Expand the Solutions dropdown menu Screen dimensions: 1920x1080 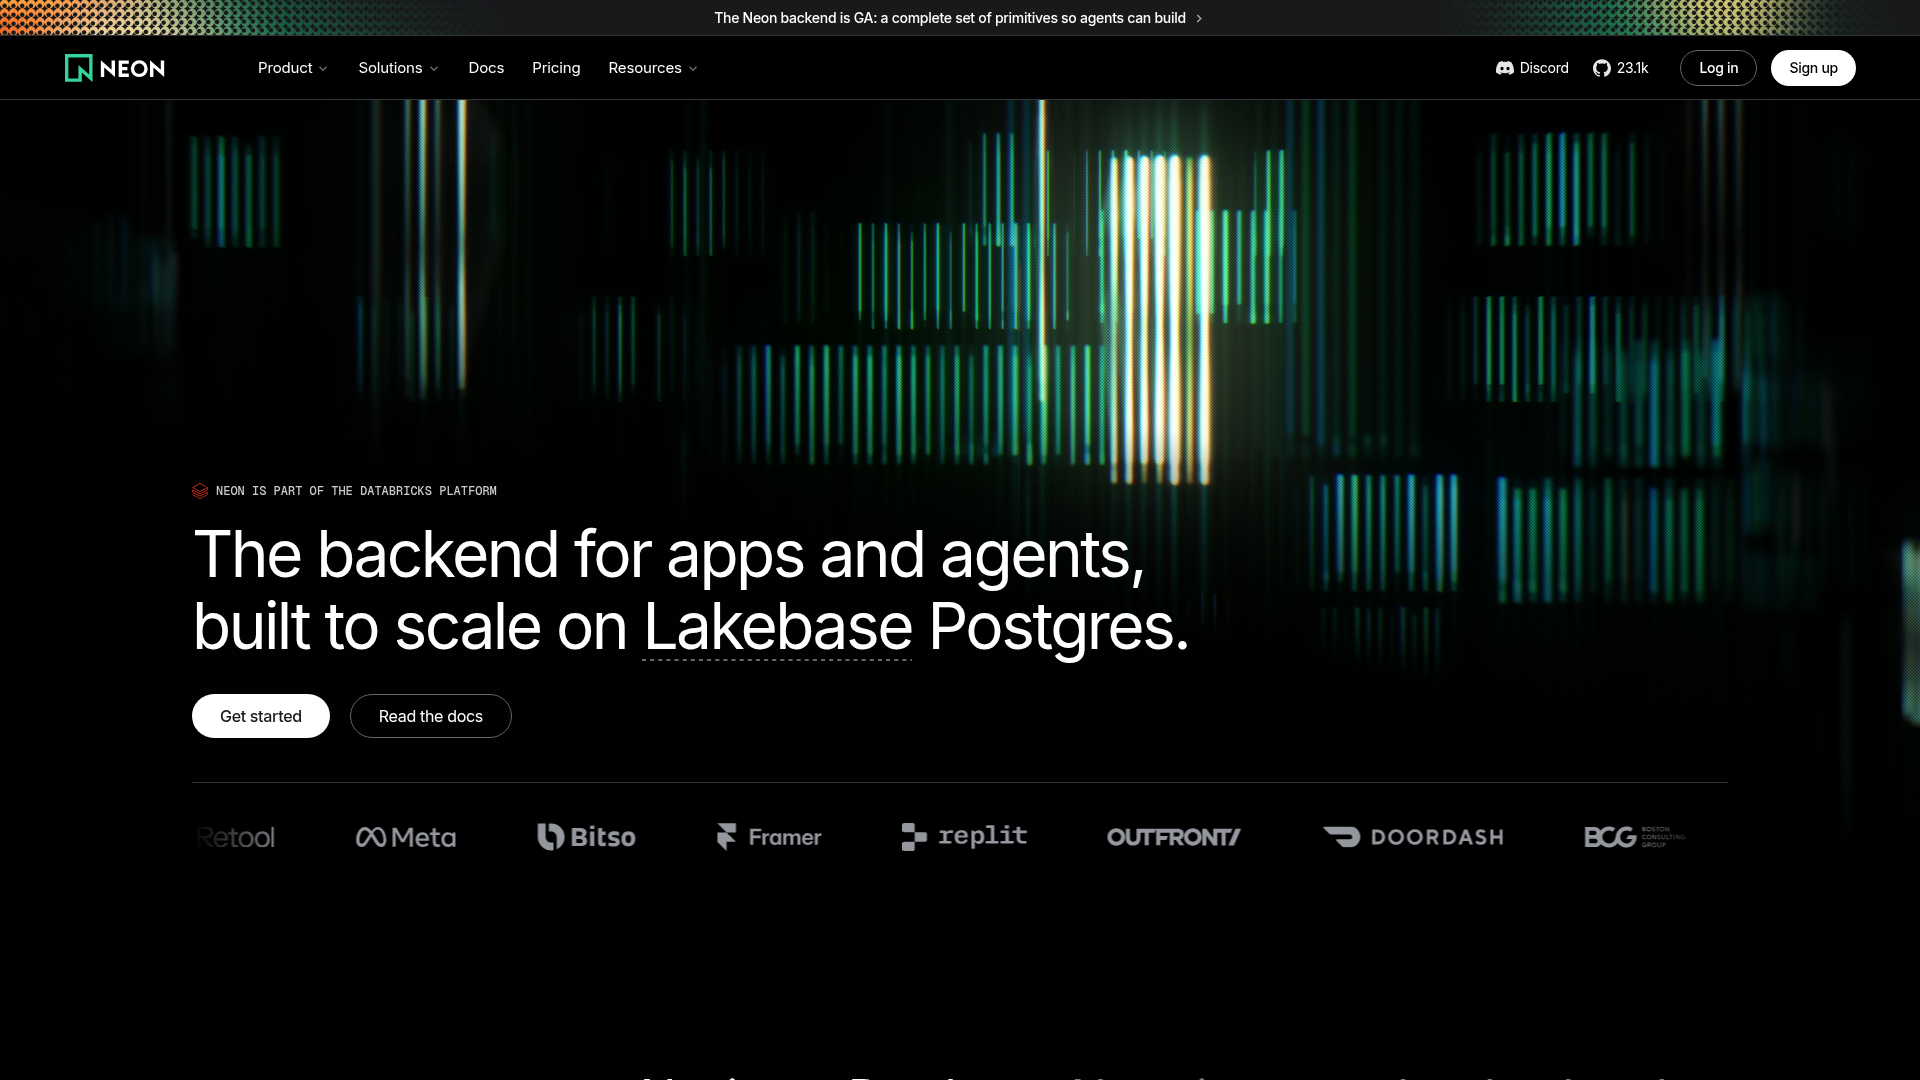click(398, 68)
